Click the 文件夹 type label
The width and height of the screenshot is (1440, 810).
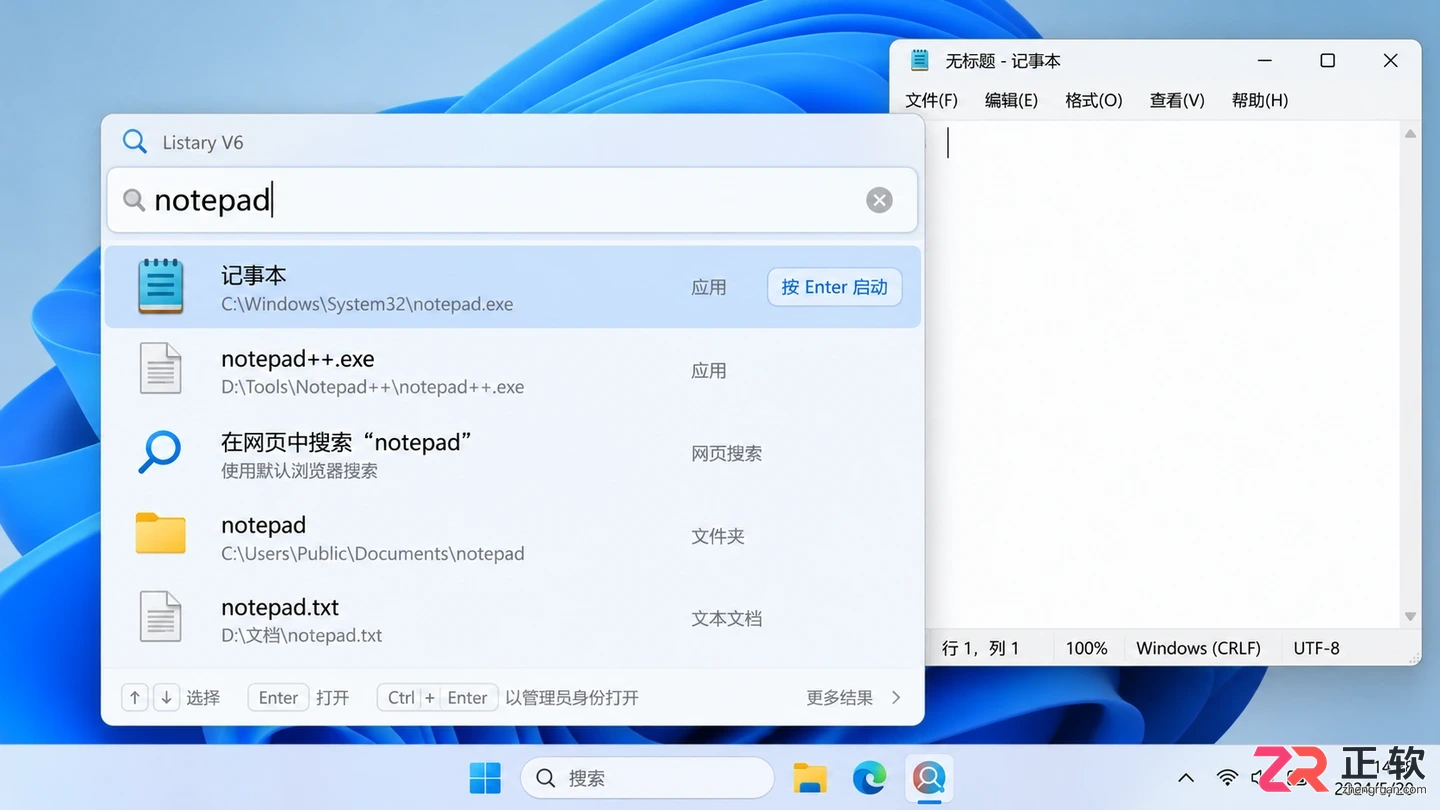(718, 536)
